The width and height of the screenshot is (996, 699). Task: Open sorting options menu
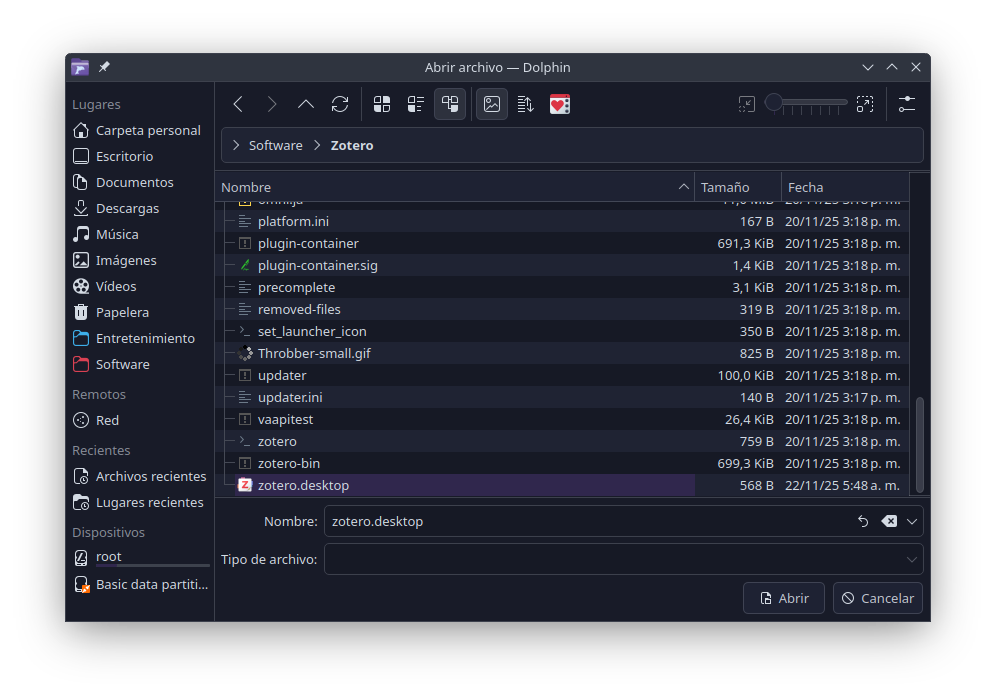pyautogui.click(x=525, y=104)
